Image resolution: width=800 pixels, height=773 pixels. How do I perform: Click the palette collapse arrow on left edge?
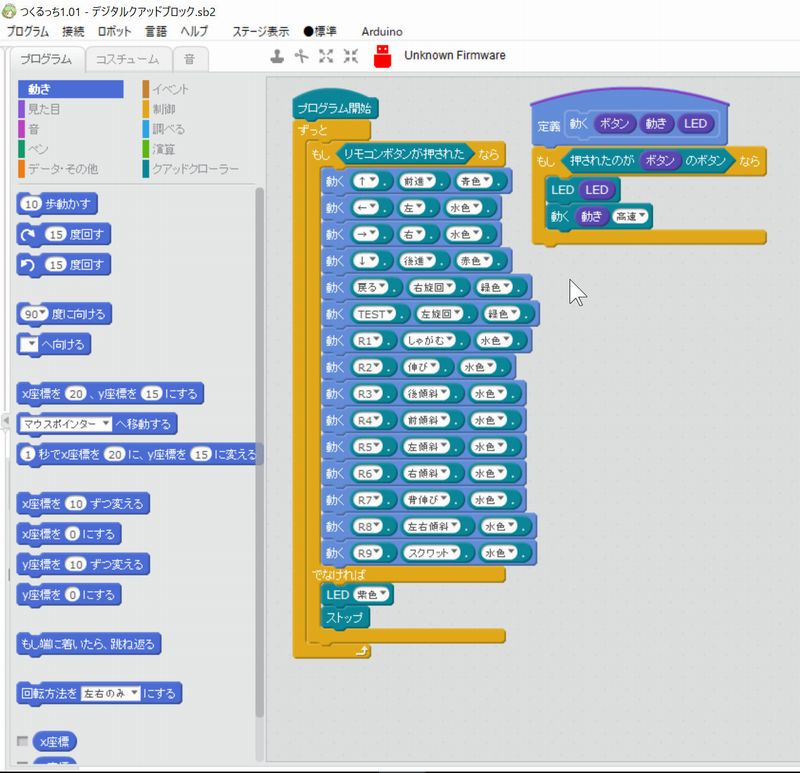pyautogui.click(x=5, y=420)
